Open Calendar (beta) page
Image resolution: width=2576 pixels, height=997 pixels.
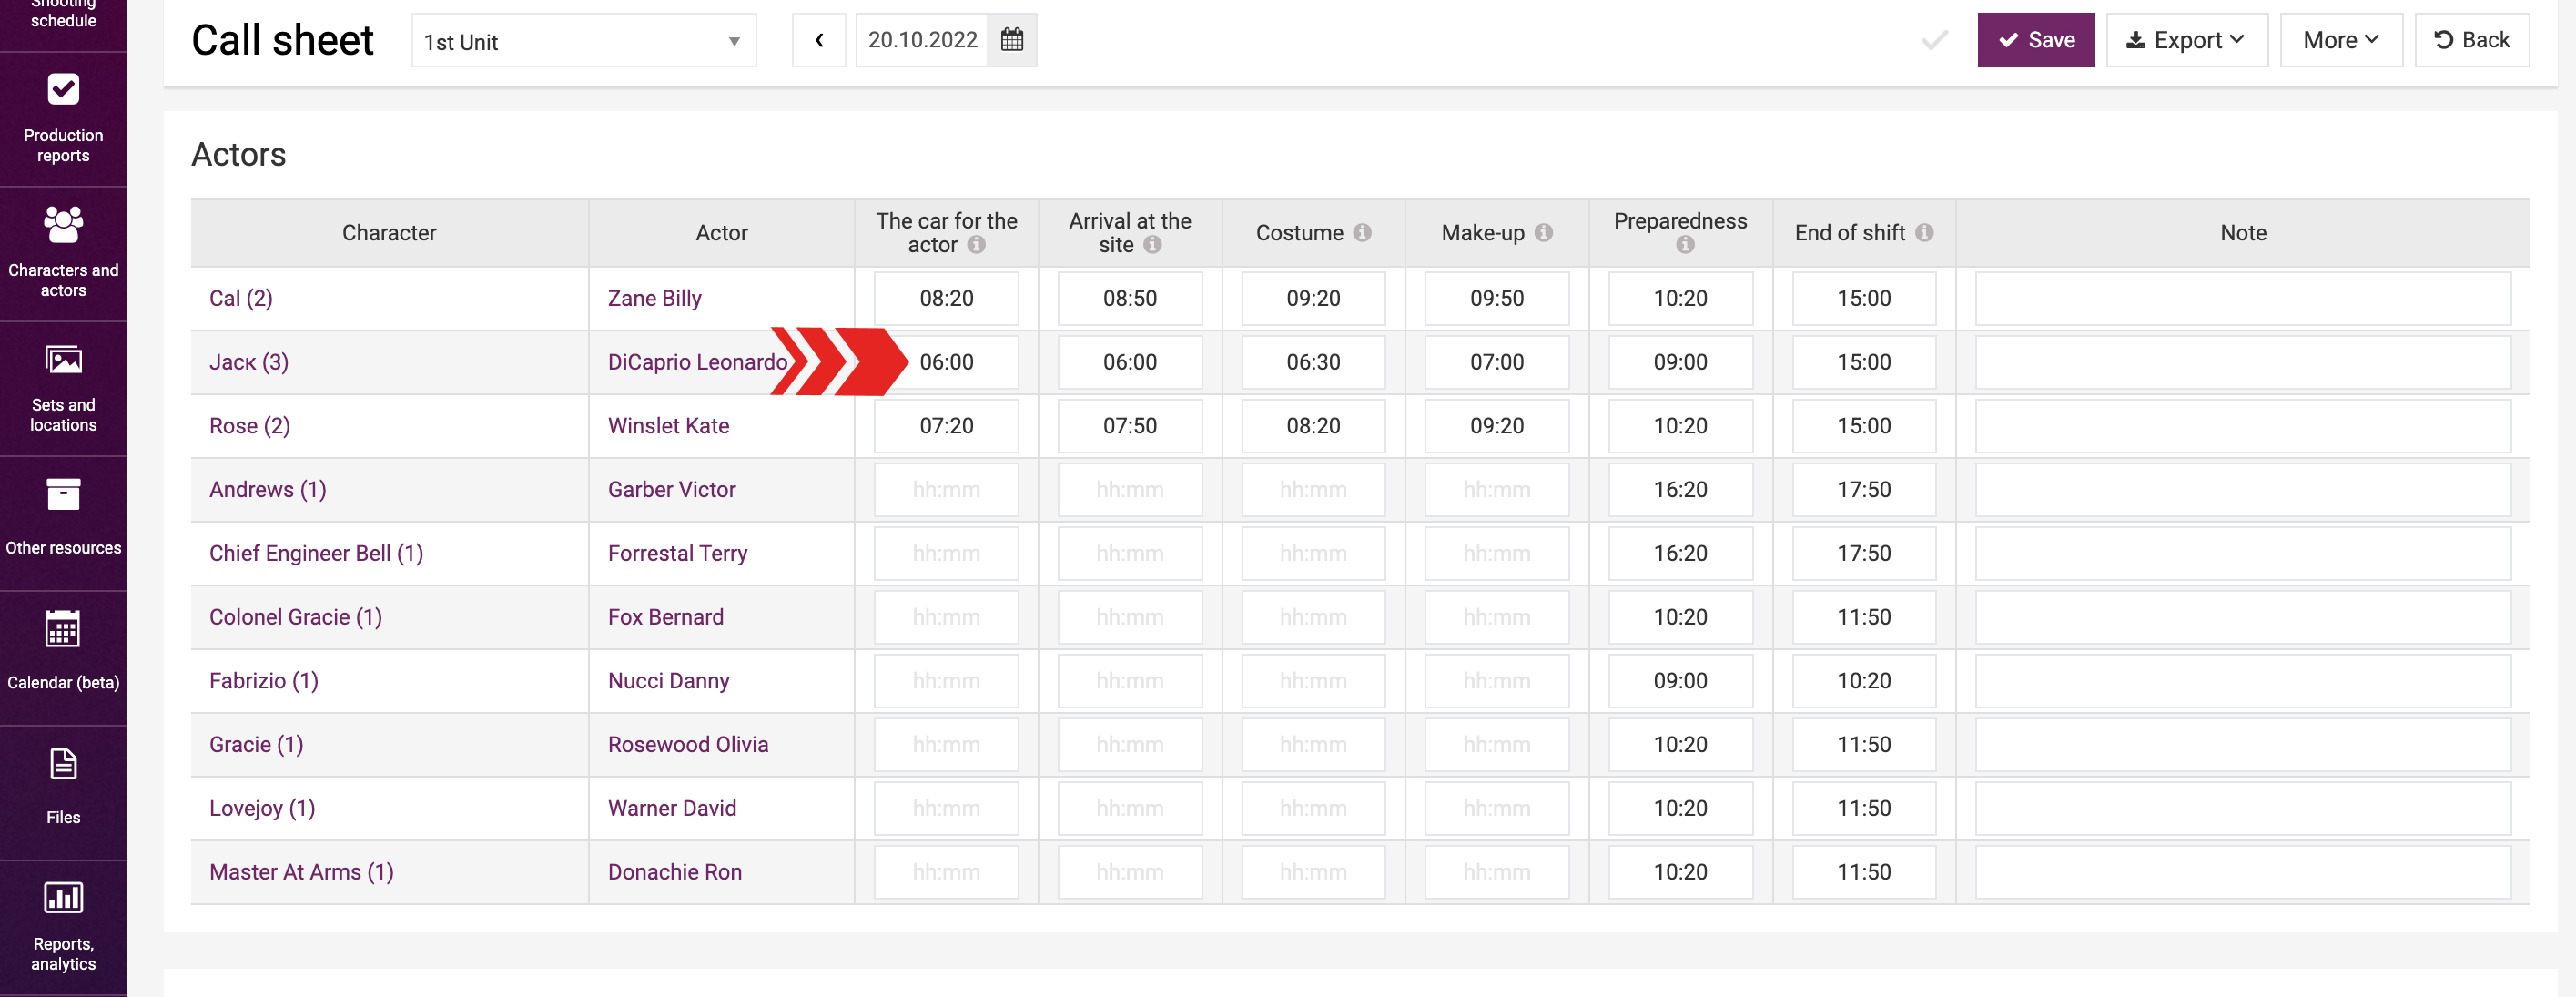tap(63, 658)
